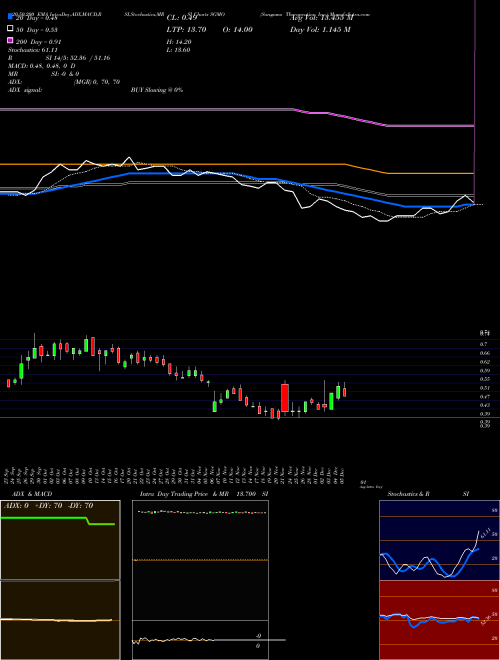Image resolution: width=500 pixels, height=660 pixels.
Task: Click the 'ADX: 0 +DY: 70 -DY: 70' header
Action: point(48,506)
